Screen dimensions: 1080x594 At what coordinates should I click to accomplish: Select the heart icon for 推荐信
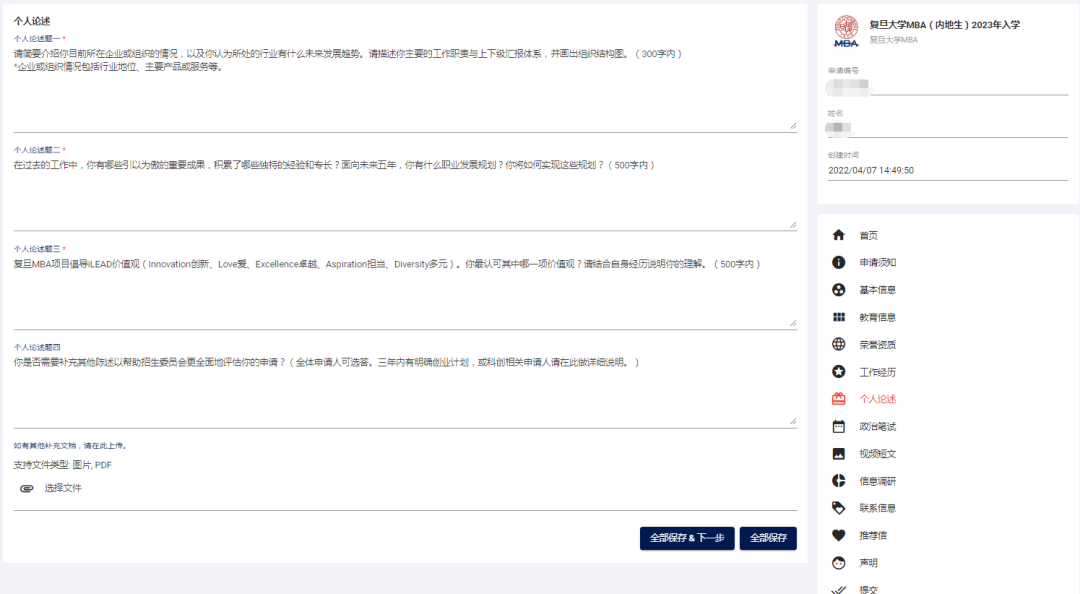coord(838,535)
